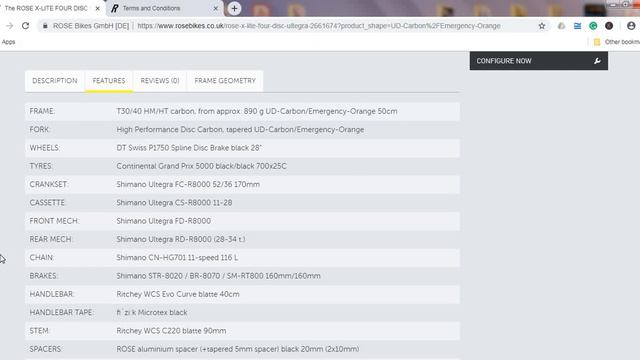The image size is (640, 360).
Task: Click the ROSE aluminium spacer text
Action: point(238,349)
